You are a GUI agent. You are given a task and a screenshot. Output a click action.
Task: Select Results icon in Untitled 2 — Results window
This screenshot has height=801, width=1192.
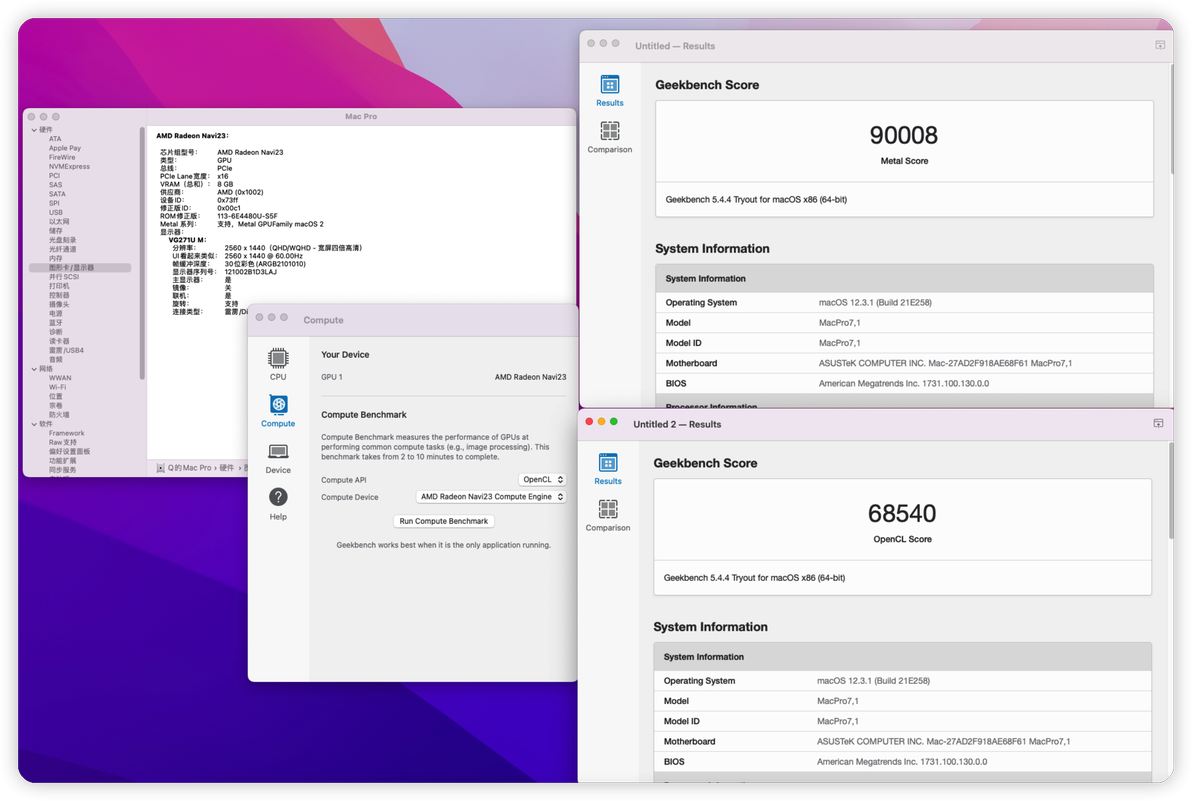(608, 469)
